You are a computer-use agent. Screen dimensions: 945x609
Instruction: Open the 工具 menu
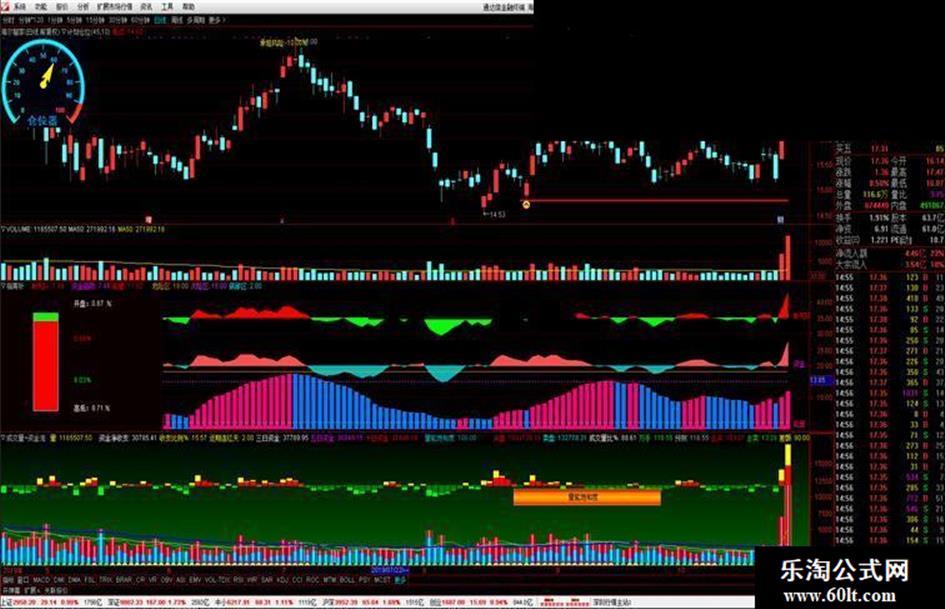[x=168, y=7]
